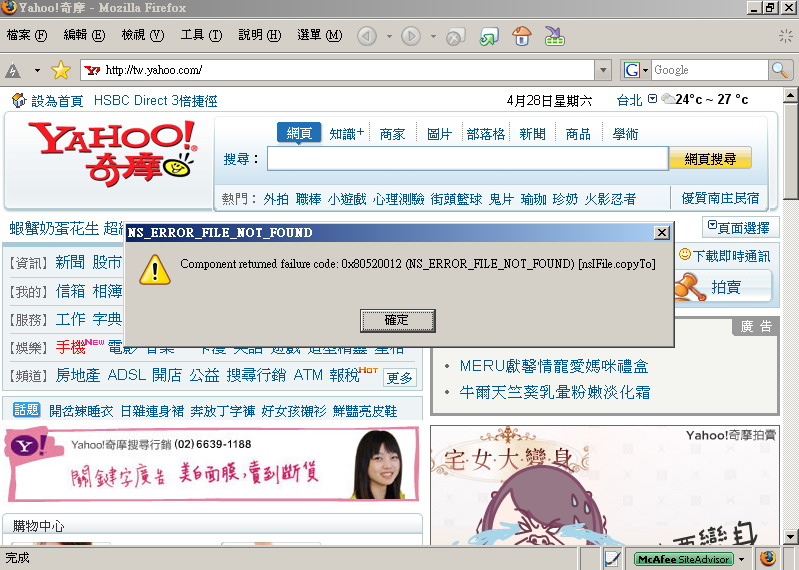This screenshot has height=570, width=799.
Task: Click the Forward navigation arrow icon
Action: pos(411,37)
